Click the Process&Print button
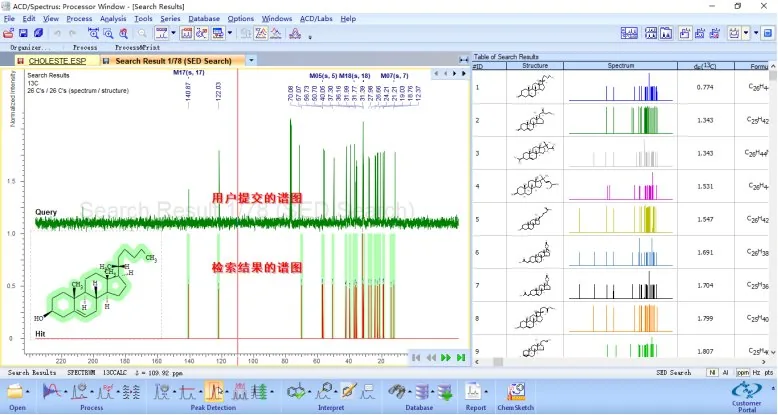 (x=137, y=48)
